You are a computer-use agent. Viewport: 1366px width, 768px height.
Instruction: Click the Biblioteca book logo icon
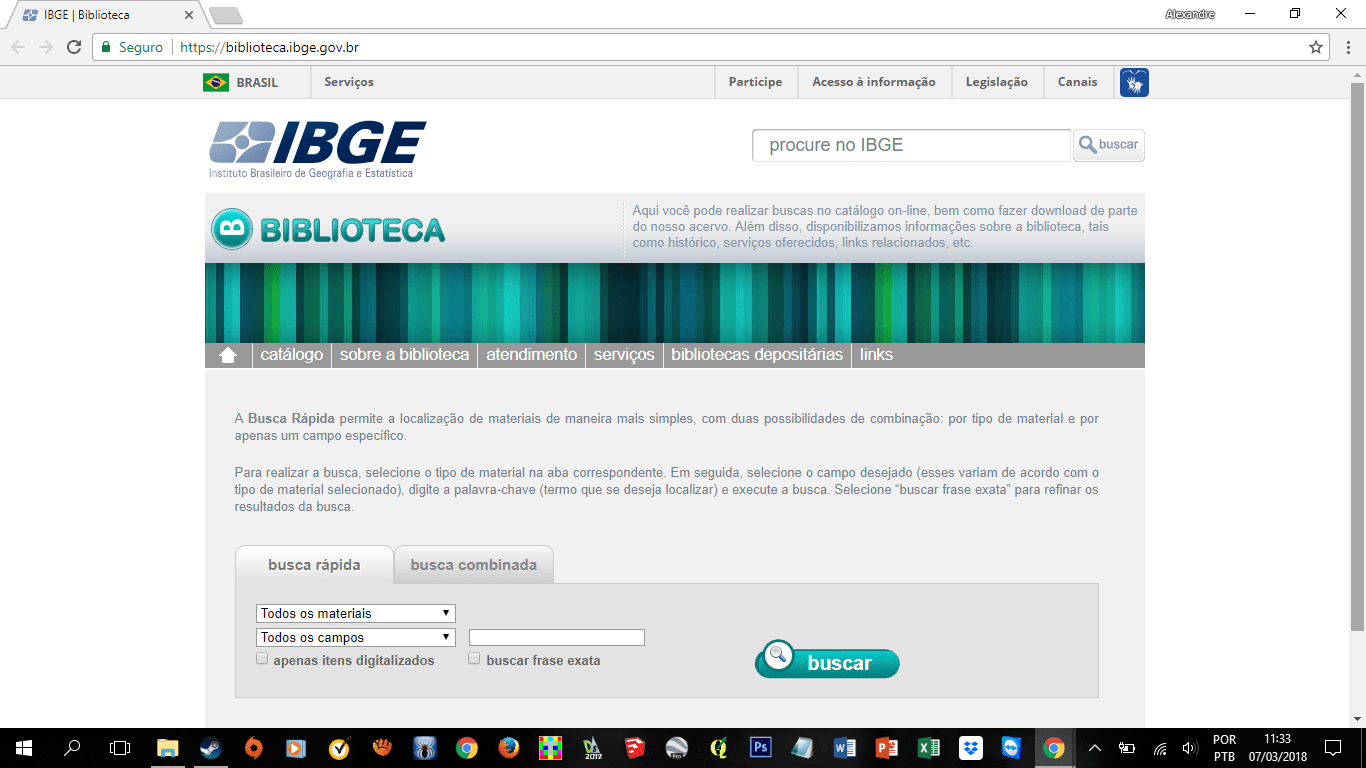pyautogui.click(x=231, y=226)
